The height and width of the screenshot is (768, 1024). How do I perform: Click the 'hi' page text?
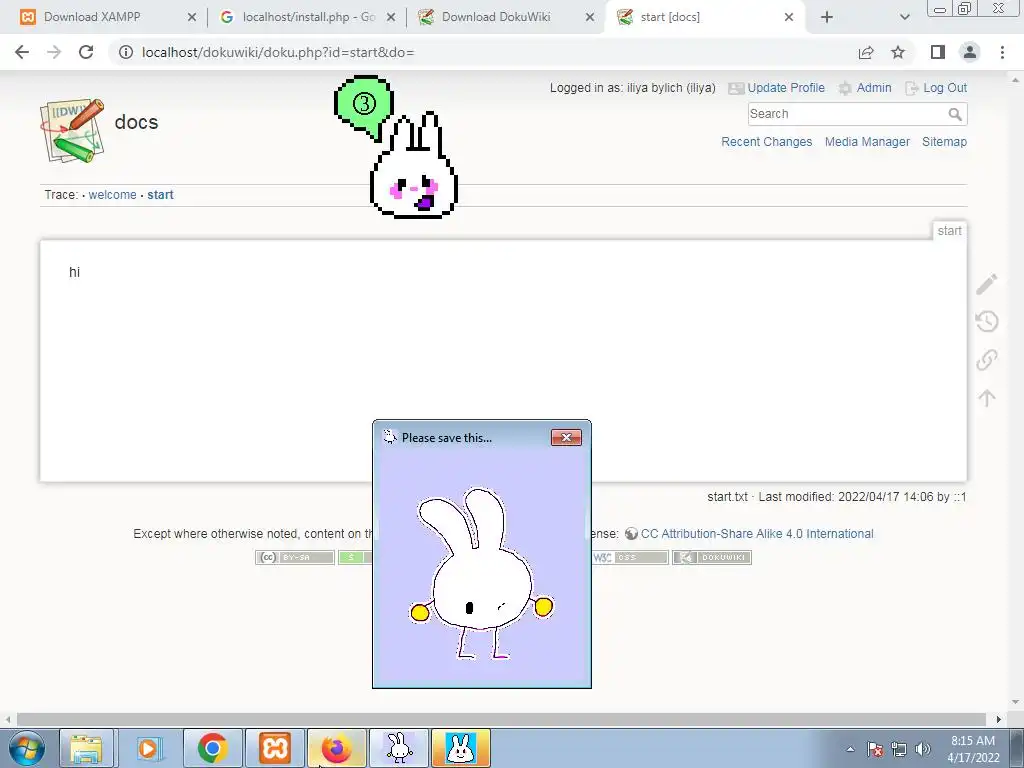tap(74, 272)
